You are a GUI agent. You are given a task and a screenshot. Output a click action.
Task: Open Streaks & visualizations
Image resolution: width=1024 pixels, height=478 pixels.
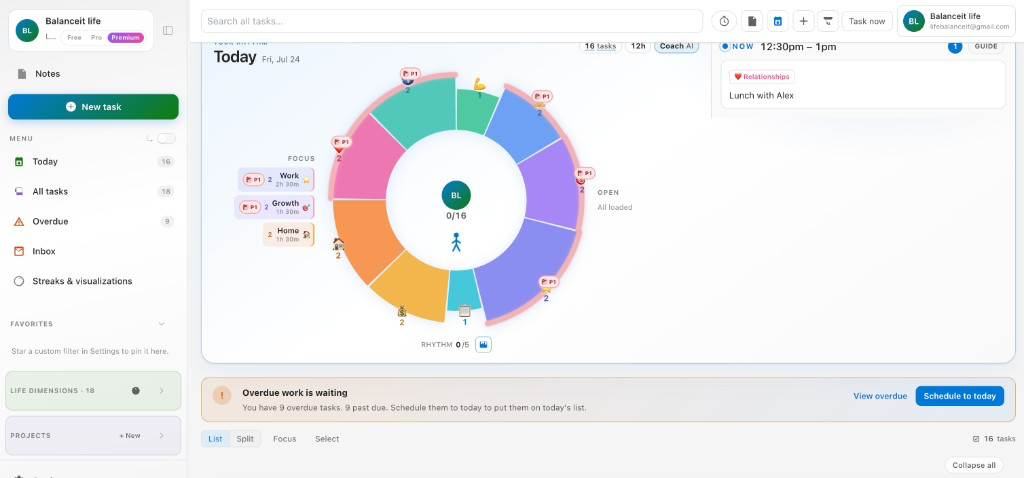[93, 281]
